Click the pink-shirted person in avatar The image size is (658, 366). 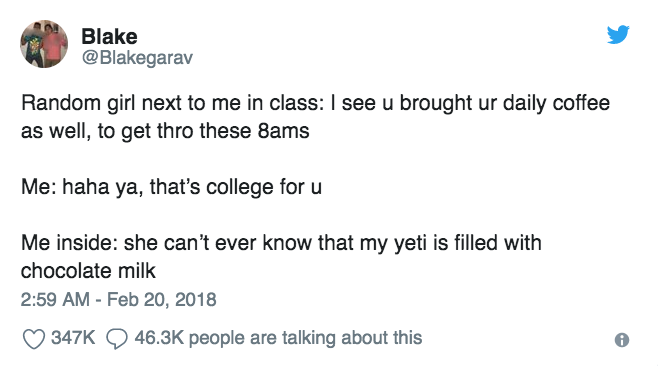pyautogui.click(x=53, y=44)
